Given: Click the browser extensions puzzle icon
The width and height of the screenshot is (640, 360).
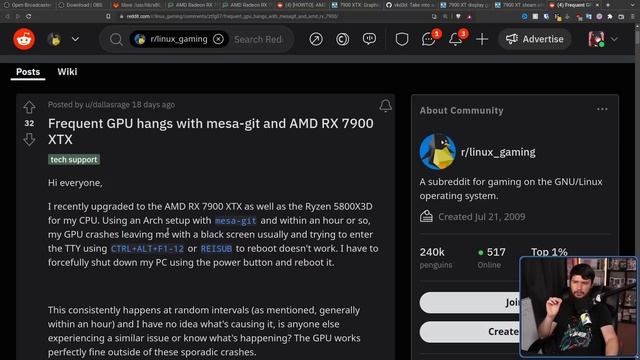Looking at the screenshot, I should (x=610, y=16).
